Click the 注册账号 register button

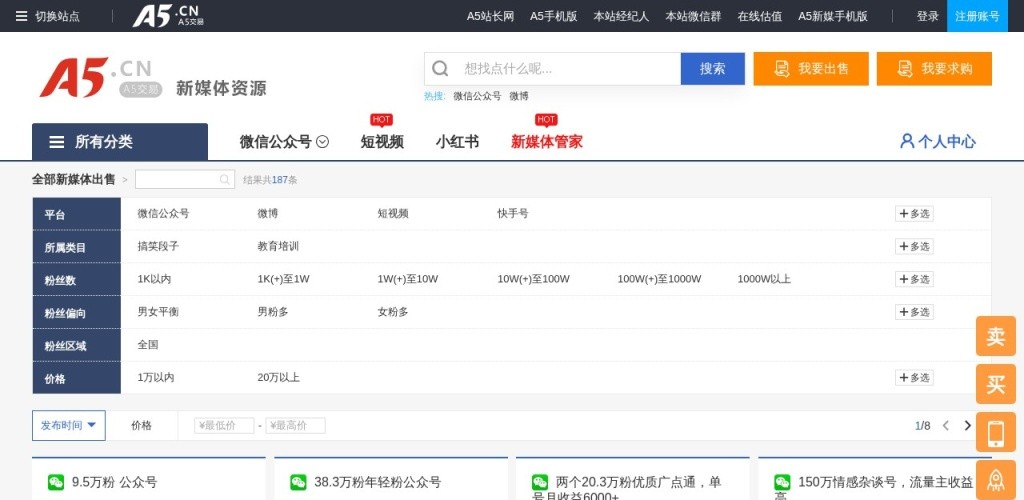tap(977, 16)
